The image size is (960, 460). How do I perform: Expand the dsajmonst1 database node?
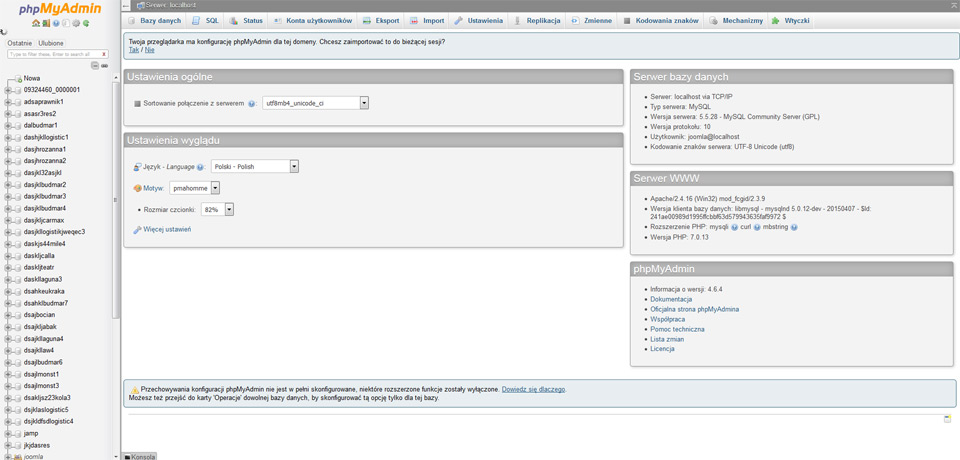click(x=8, y=374)
